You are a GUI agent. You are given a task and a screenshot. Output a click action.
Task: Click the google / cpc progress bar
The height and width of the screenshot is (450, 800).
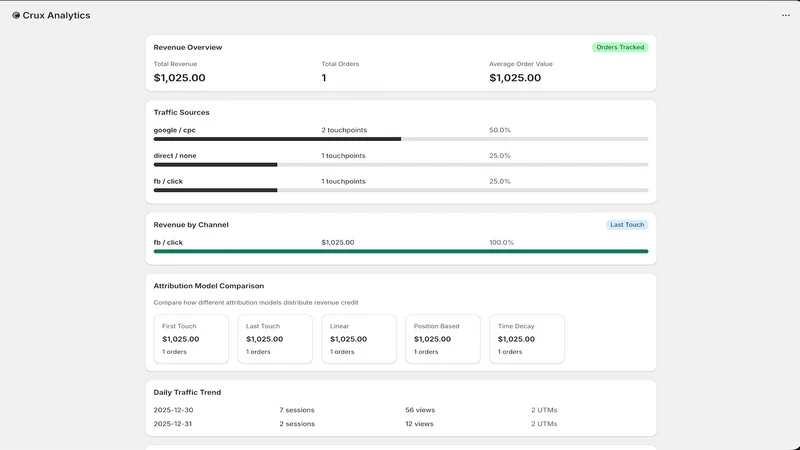(401, 139)
